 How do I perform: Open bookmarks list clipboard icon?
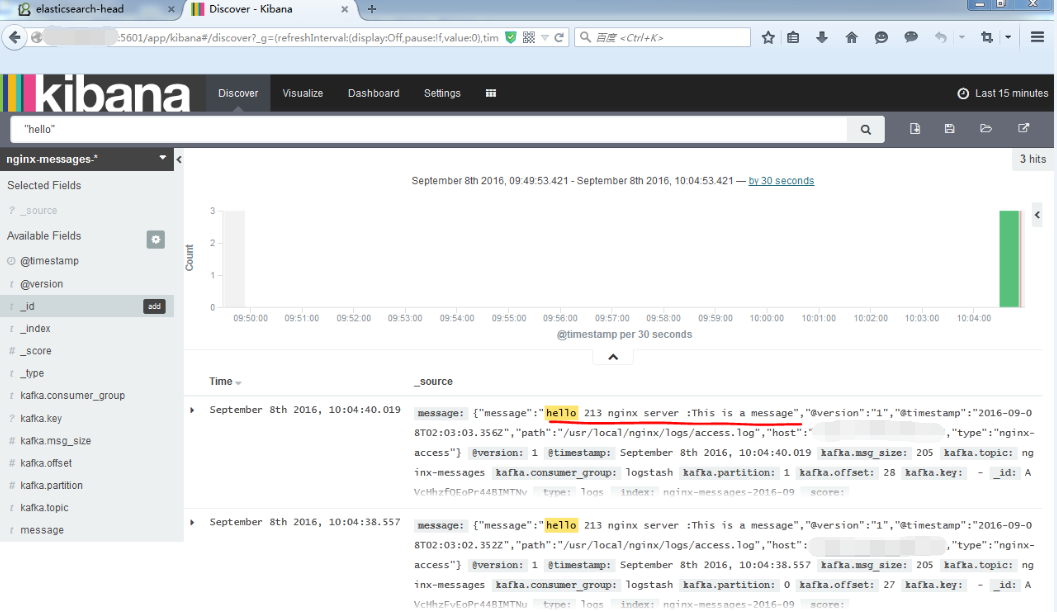(793, 38)
